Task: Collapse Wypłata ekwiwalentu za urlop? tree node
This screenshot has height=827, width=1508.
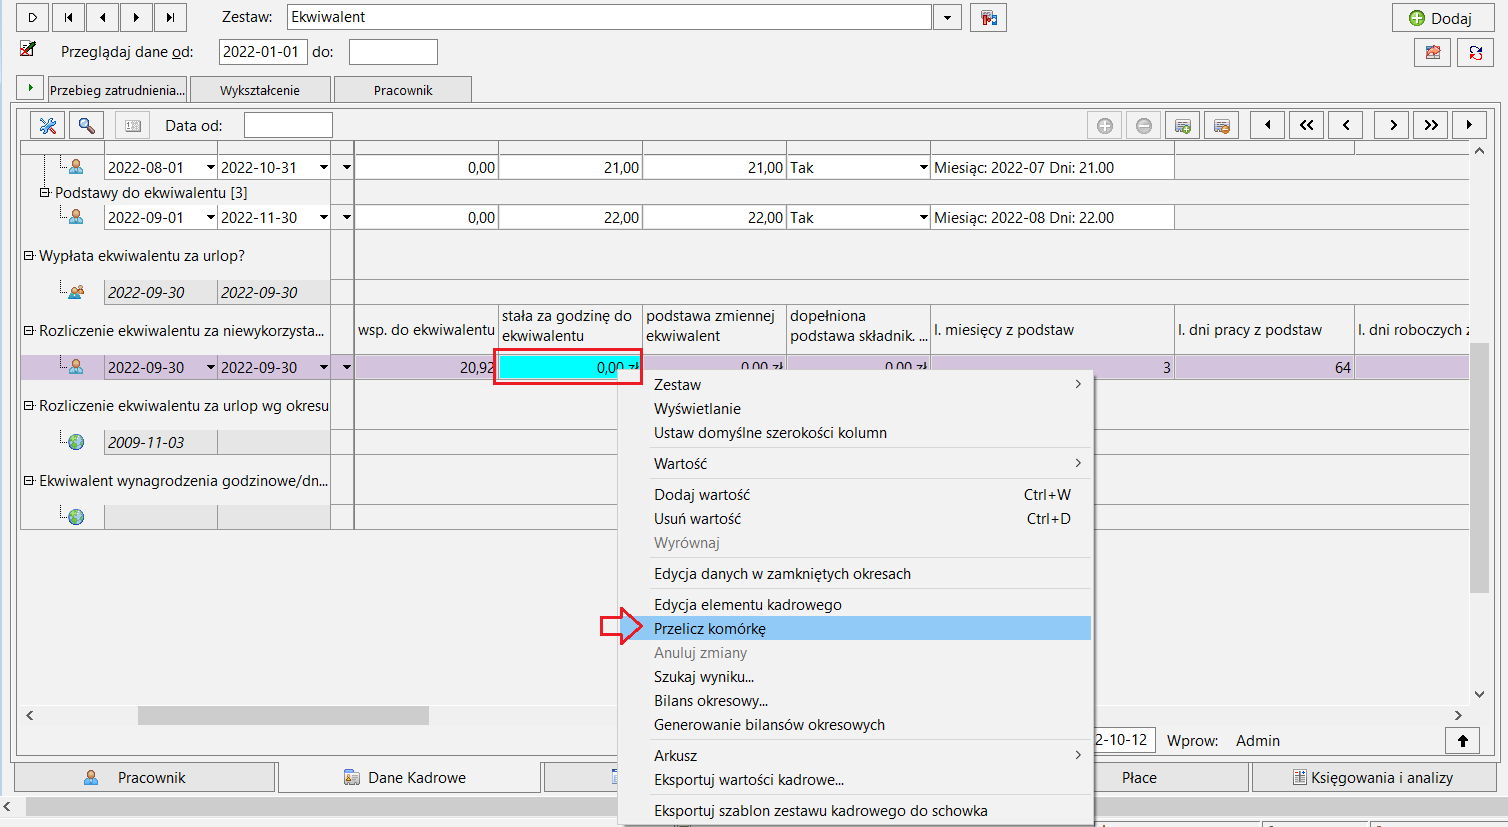Action: pyautogui.click(x=29, y=256)
